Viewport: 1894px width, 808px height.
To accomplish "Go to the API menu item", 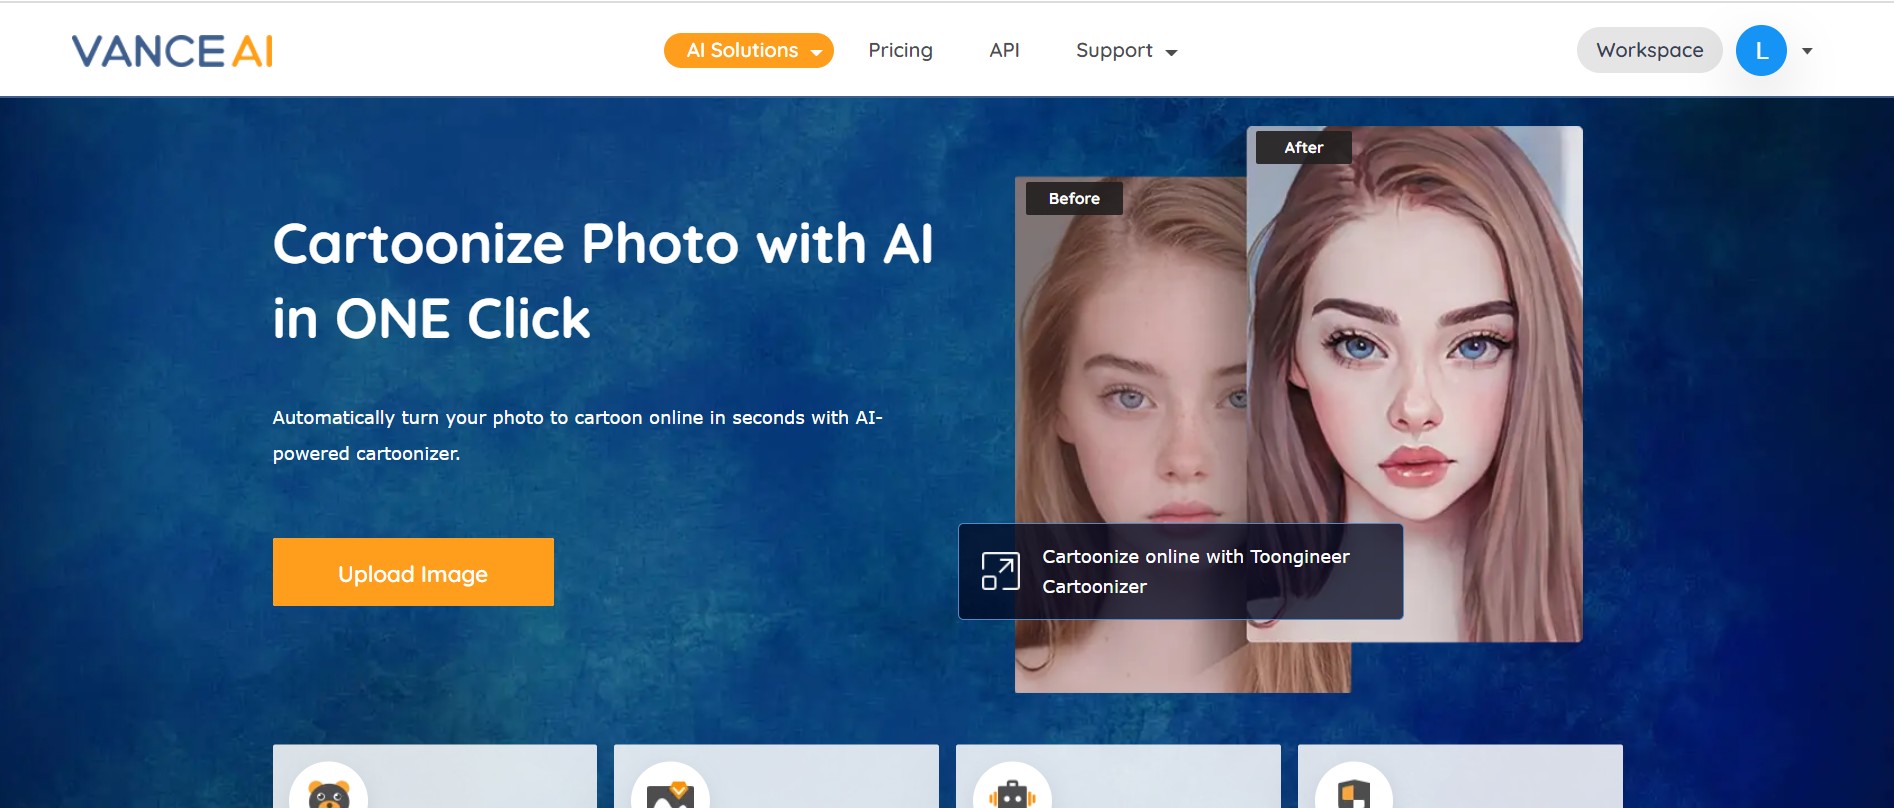I will [1004, 51].
